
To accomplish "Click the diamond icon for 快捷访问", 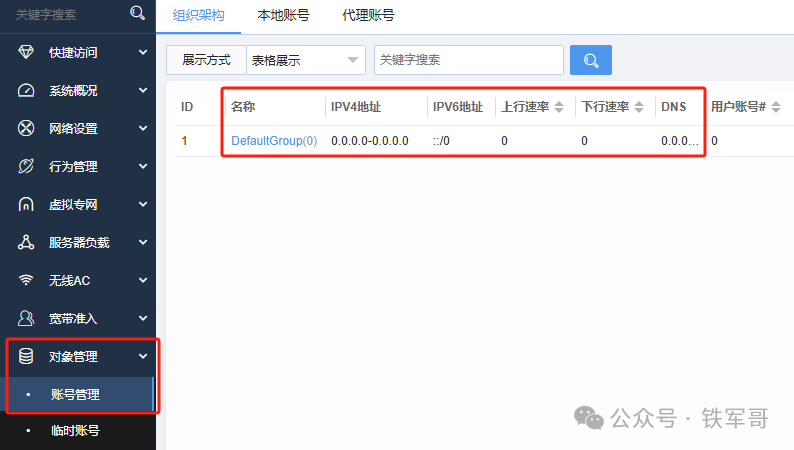I will pyautogui.click(x=26, y=52).
